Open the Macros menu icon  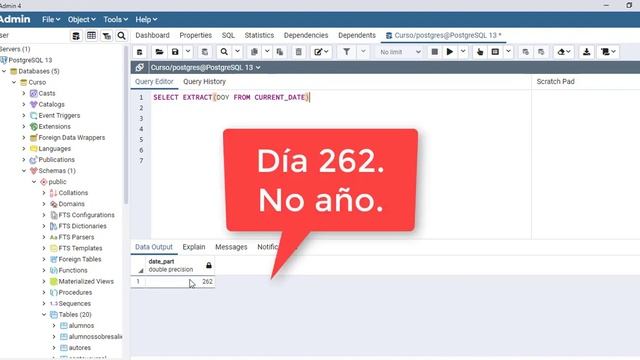608,52
